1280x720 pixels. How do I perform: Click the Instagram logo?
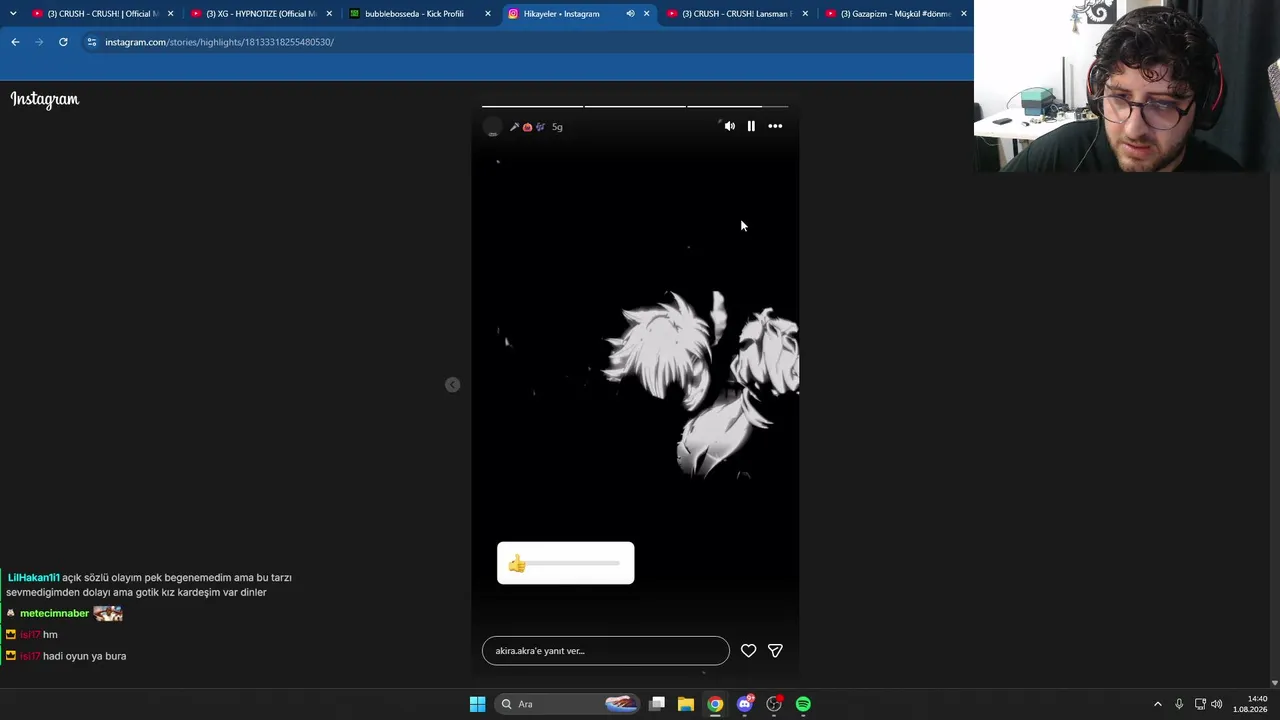coord(45,99)
